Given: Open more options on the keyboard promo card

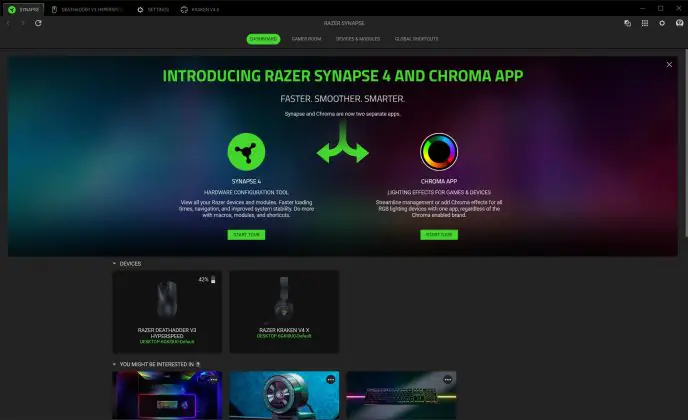Looking at the screenshot, I should click(448, 379).
